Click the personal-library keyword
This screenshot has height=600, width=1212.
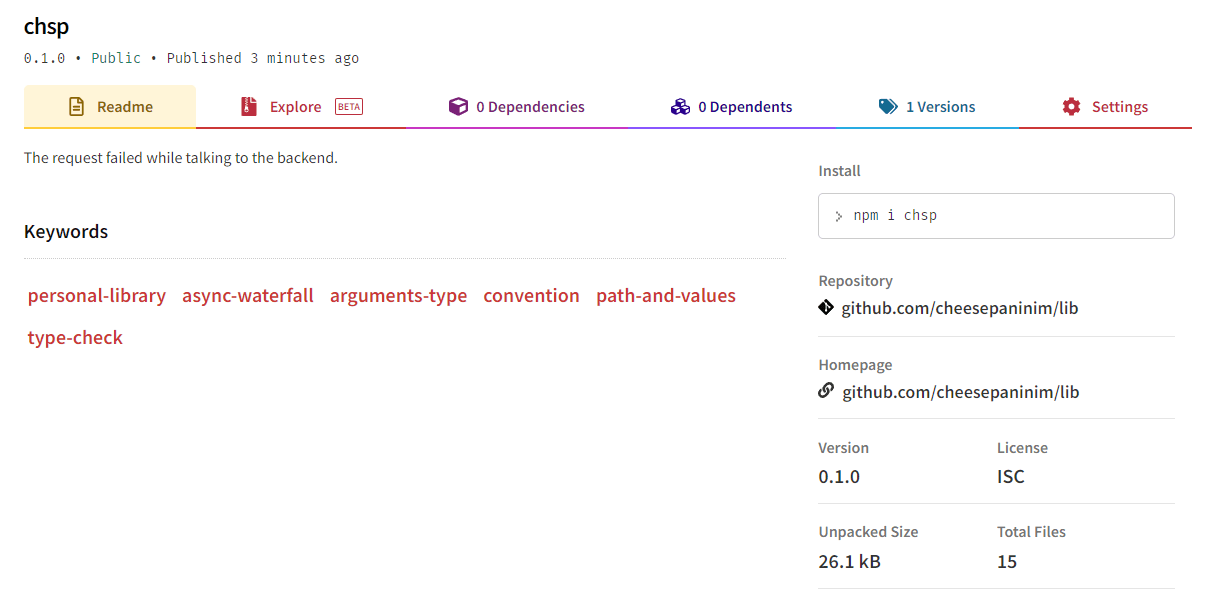click(97, 296)
